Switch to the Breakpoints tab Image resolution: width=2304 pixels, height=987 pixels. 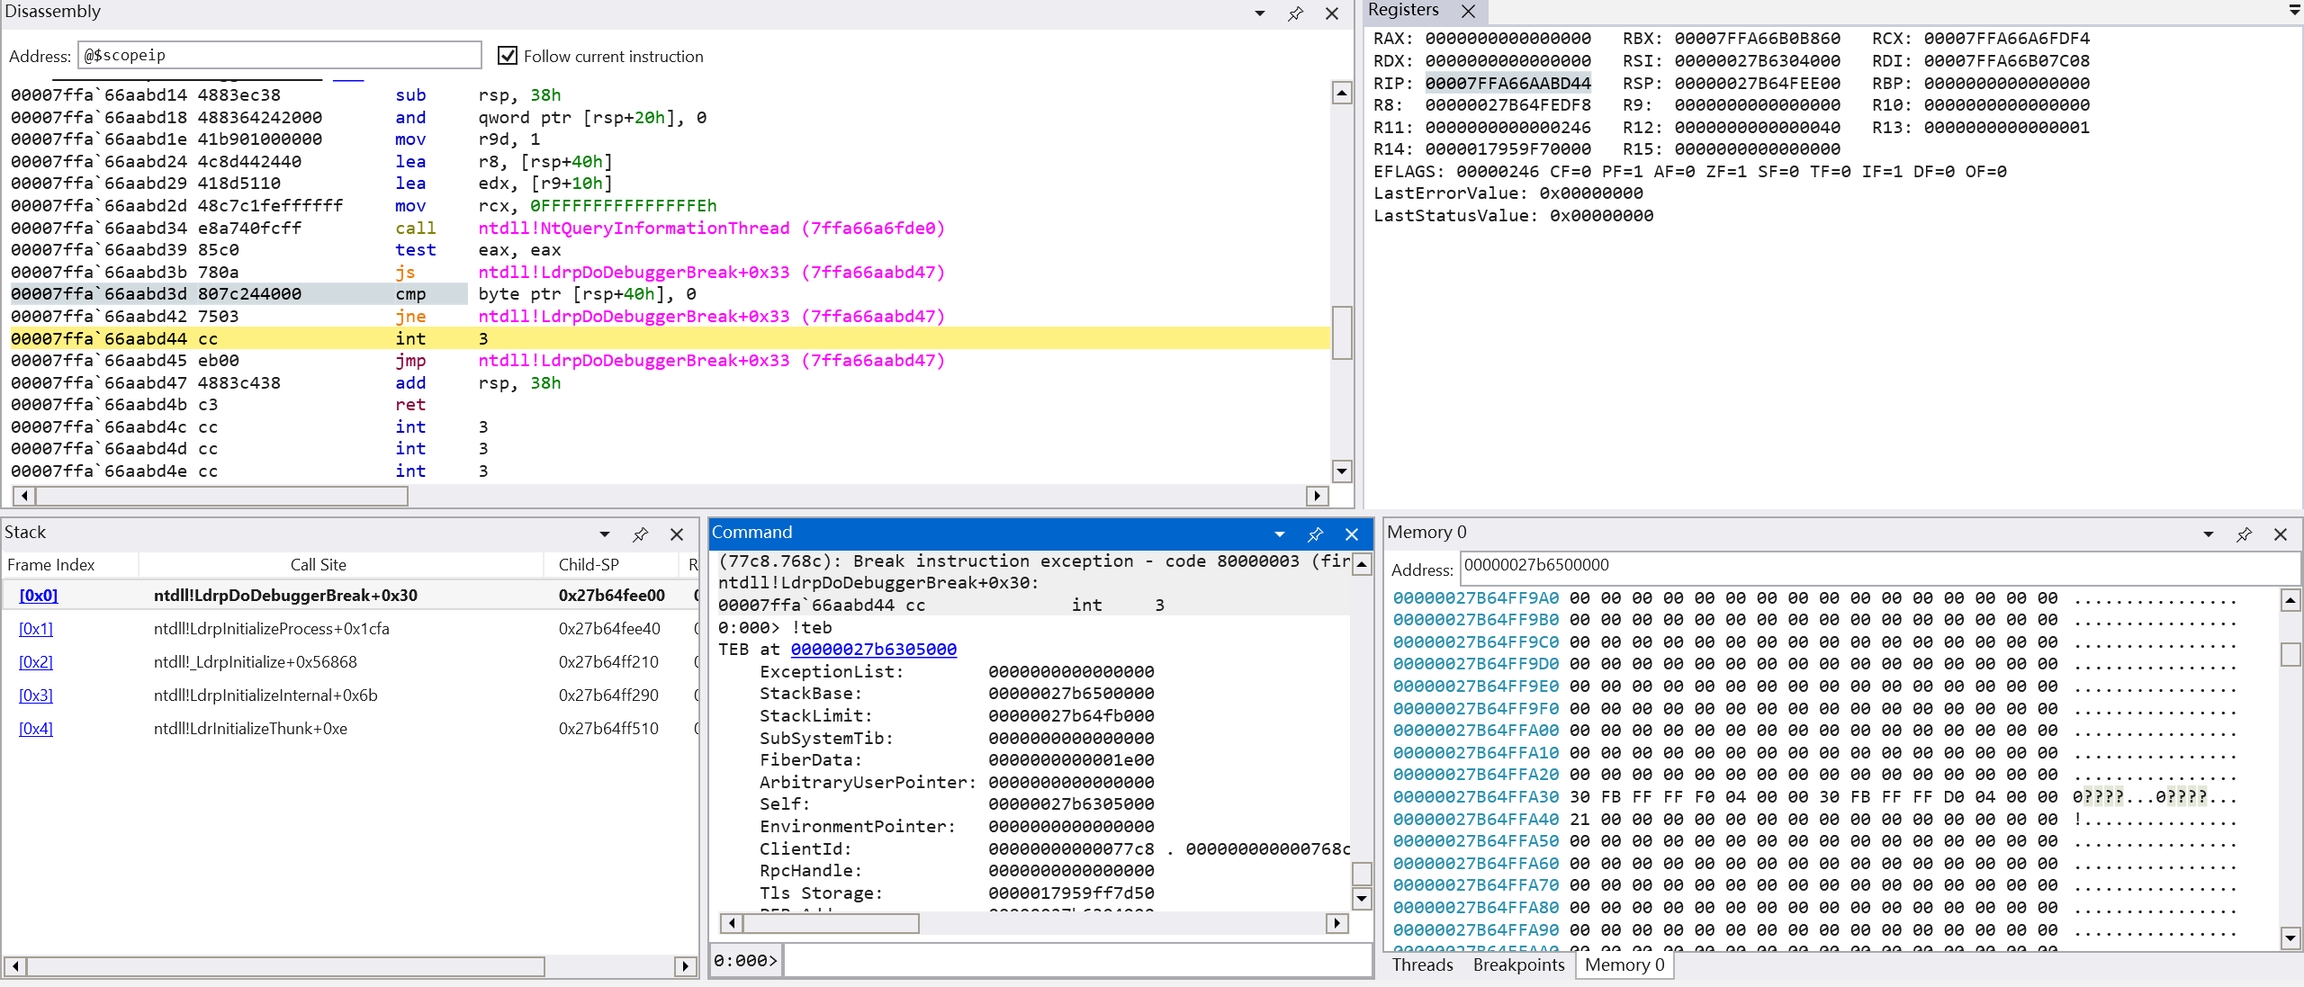(1518, 965)
